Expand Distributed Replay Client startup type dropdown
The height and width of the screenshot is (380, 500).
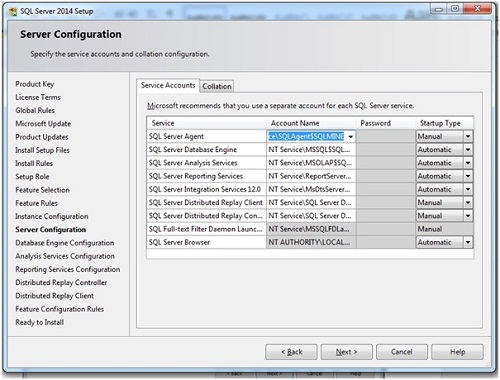(x=468, y=203)
